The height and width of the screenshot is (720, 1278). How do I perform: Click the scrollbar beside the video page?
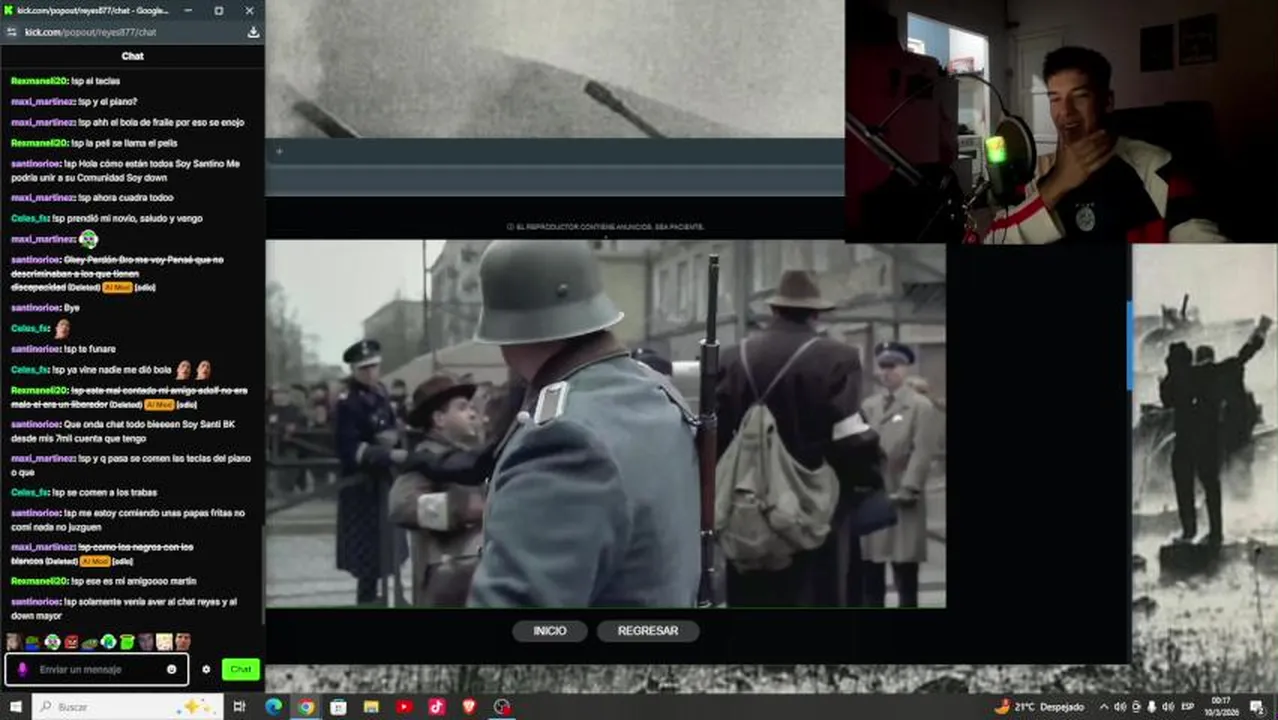click(1129, 345)
